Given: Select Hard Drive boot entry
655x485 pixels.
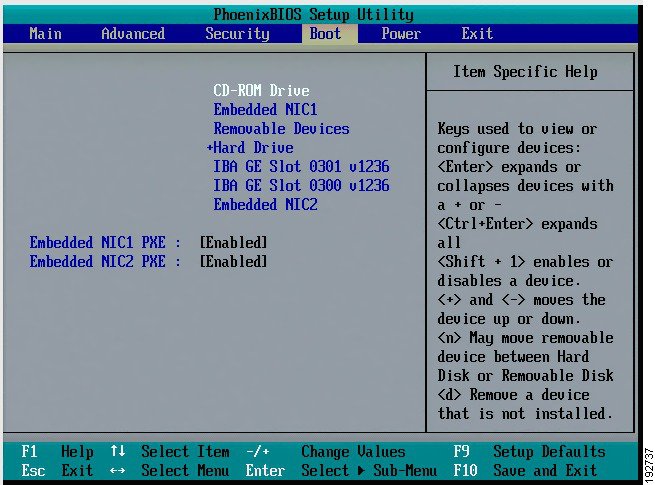Looking at the screenshot, I should coord(253,148).
